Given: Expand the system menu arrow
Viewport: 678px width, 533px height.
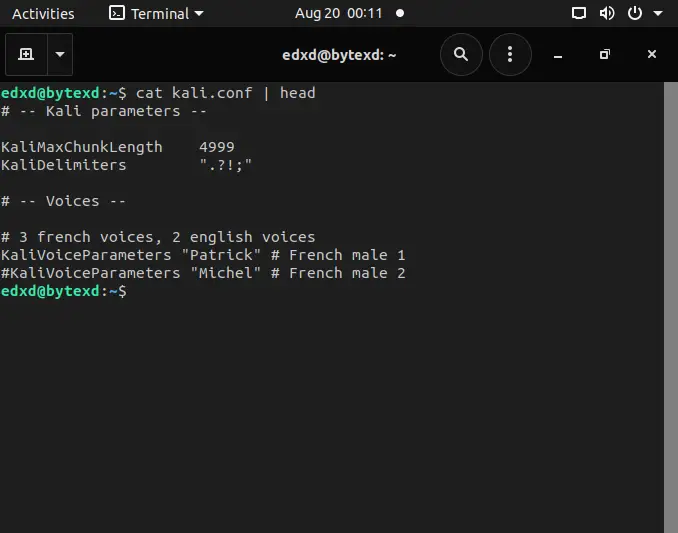Looking at the screenshot, I should click(x=658, y=13).
